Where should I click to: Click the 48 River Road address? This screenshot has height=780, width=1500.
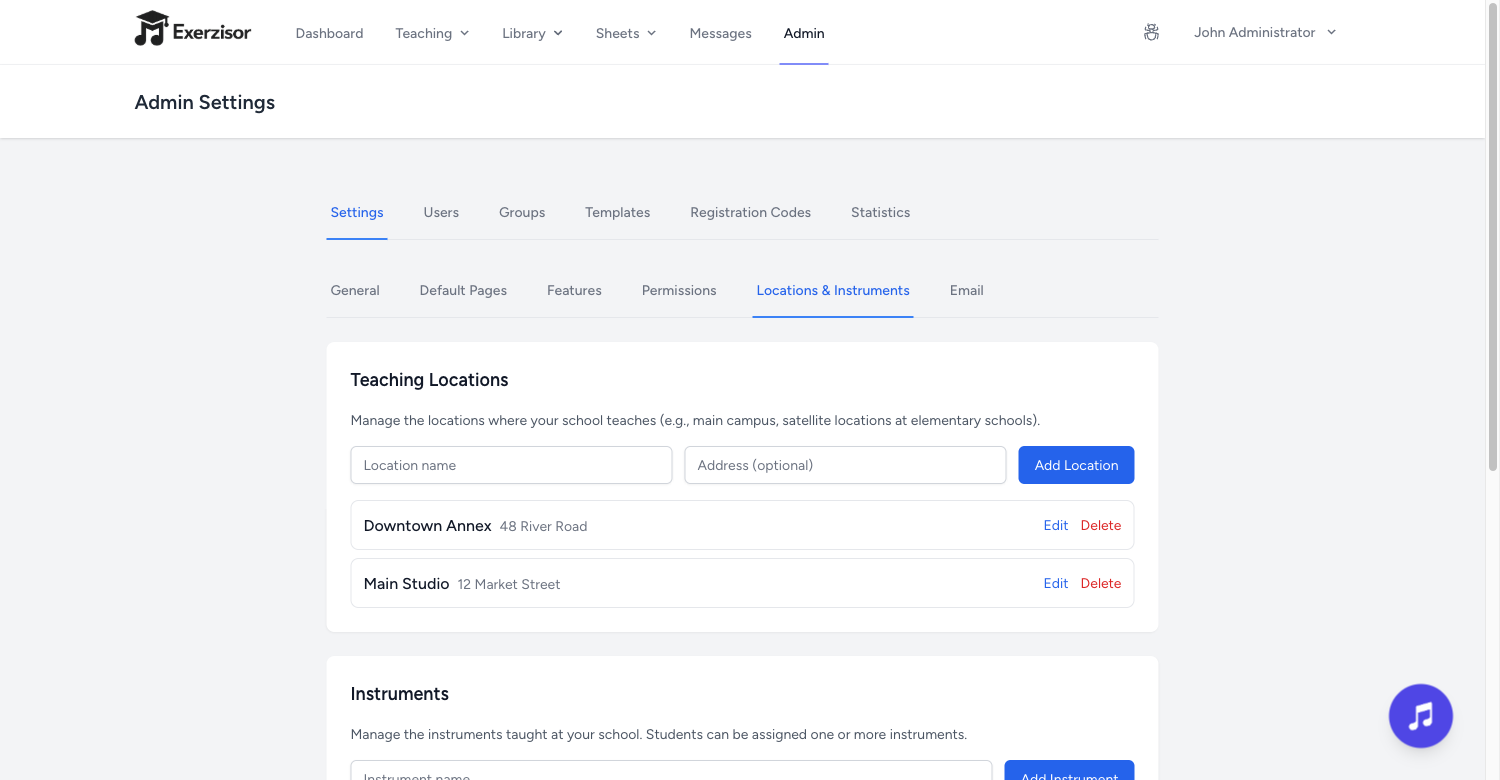click(x=543, y=526)
